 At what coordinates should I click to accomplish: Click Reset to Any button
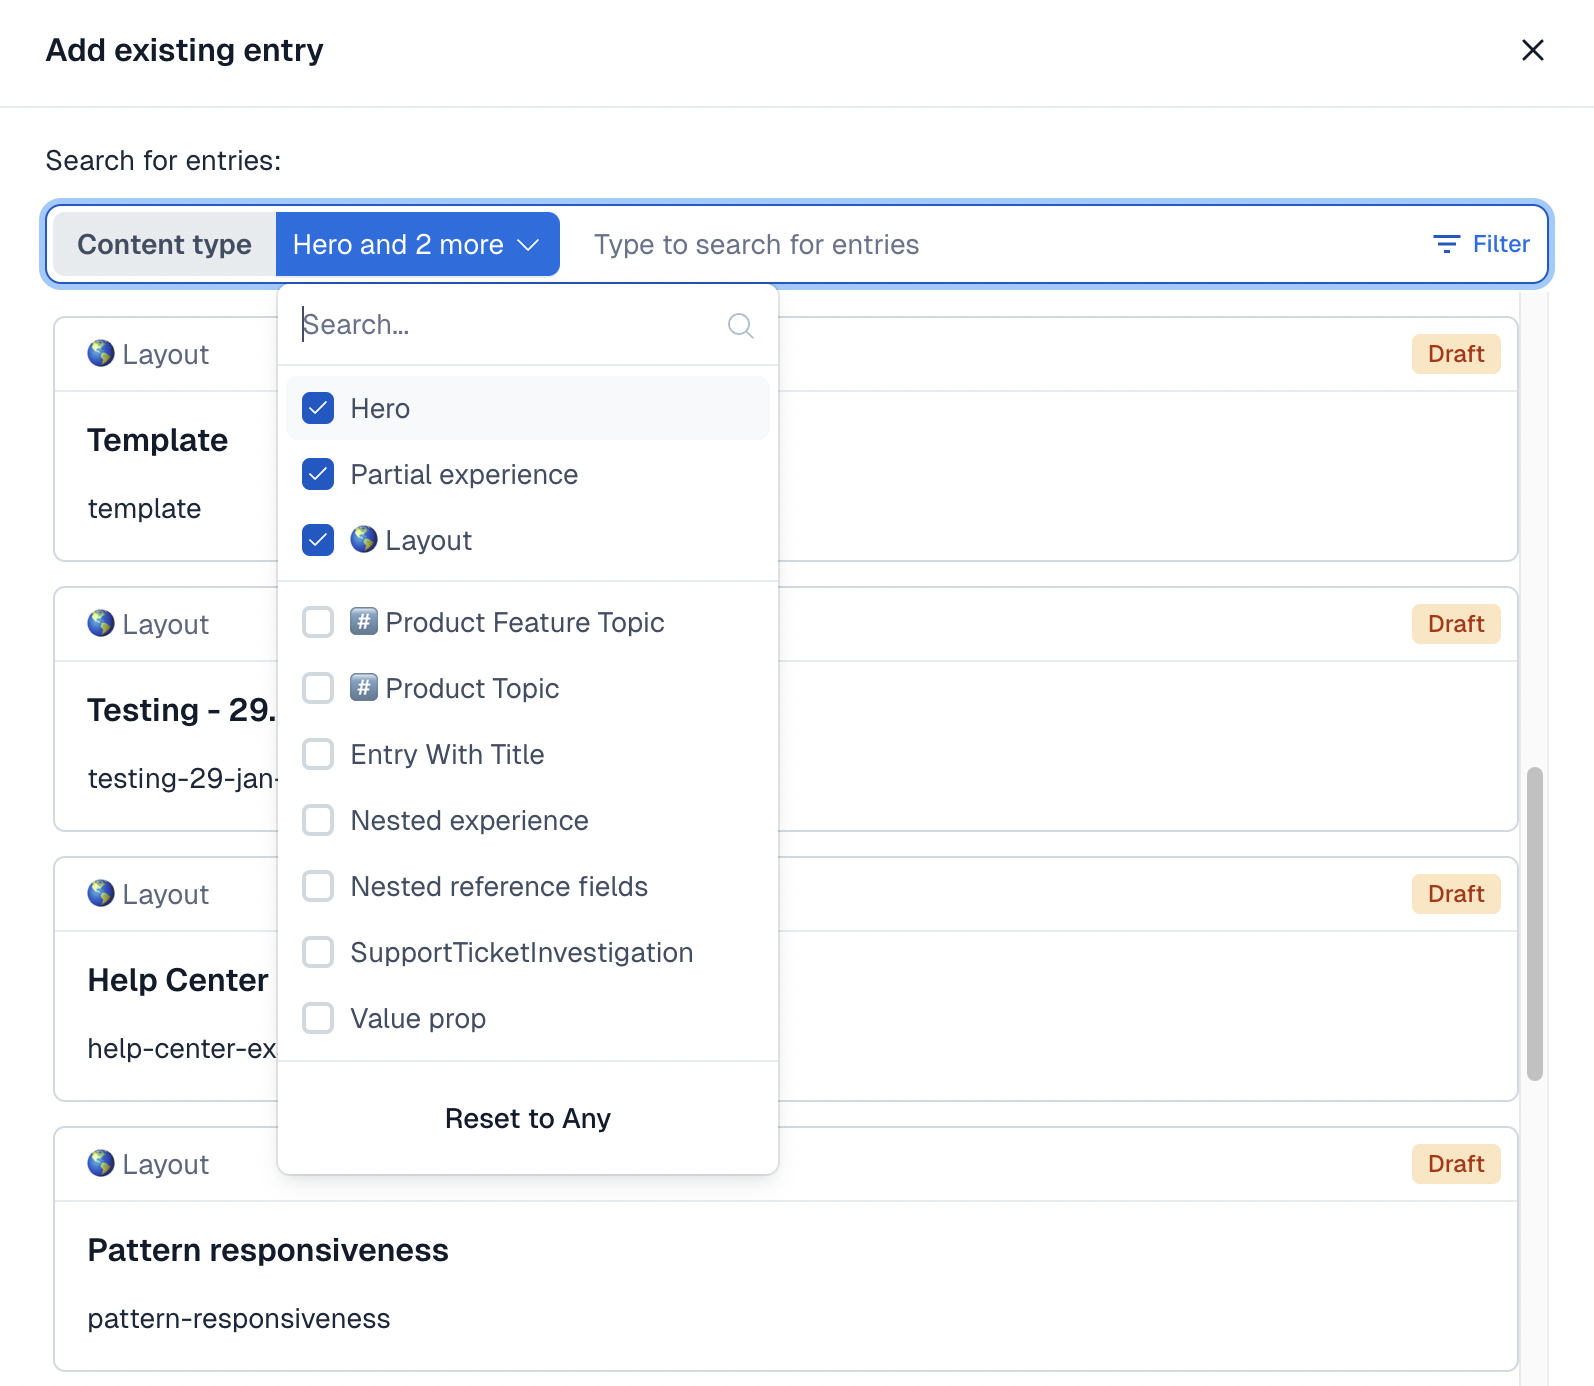click(527, 1118)
